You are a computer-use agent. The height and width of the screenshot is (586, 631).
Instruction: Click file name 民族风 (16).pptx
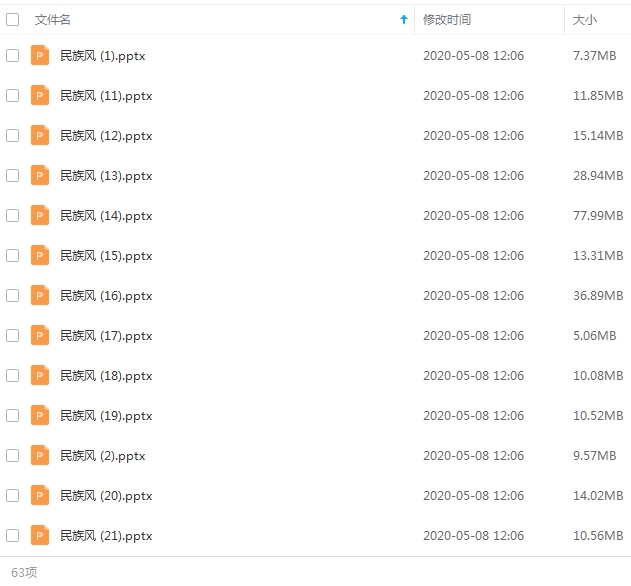[x=106, y=296]
